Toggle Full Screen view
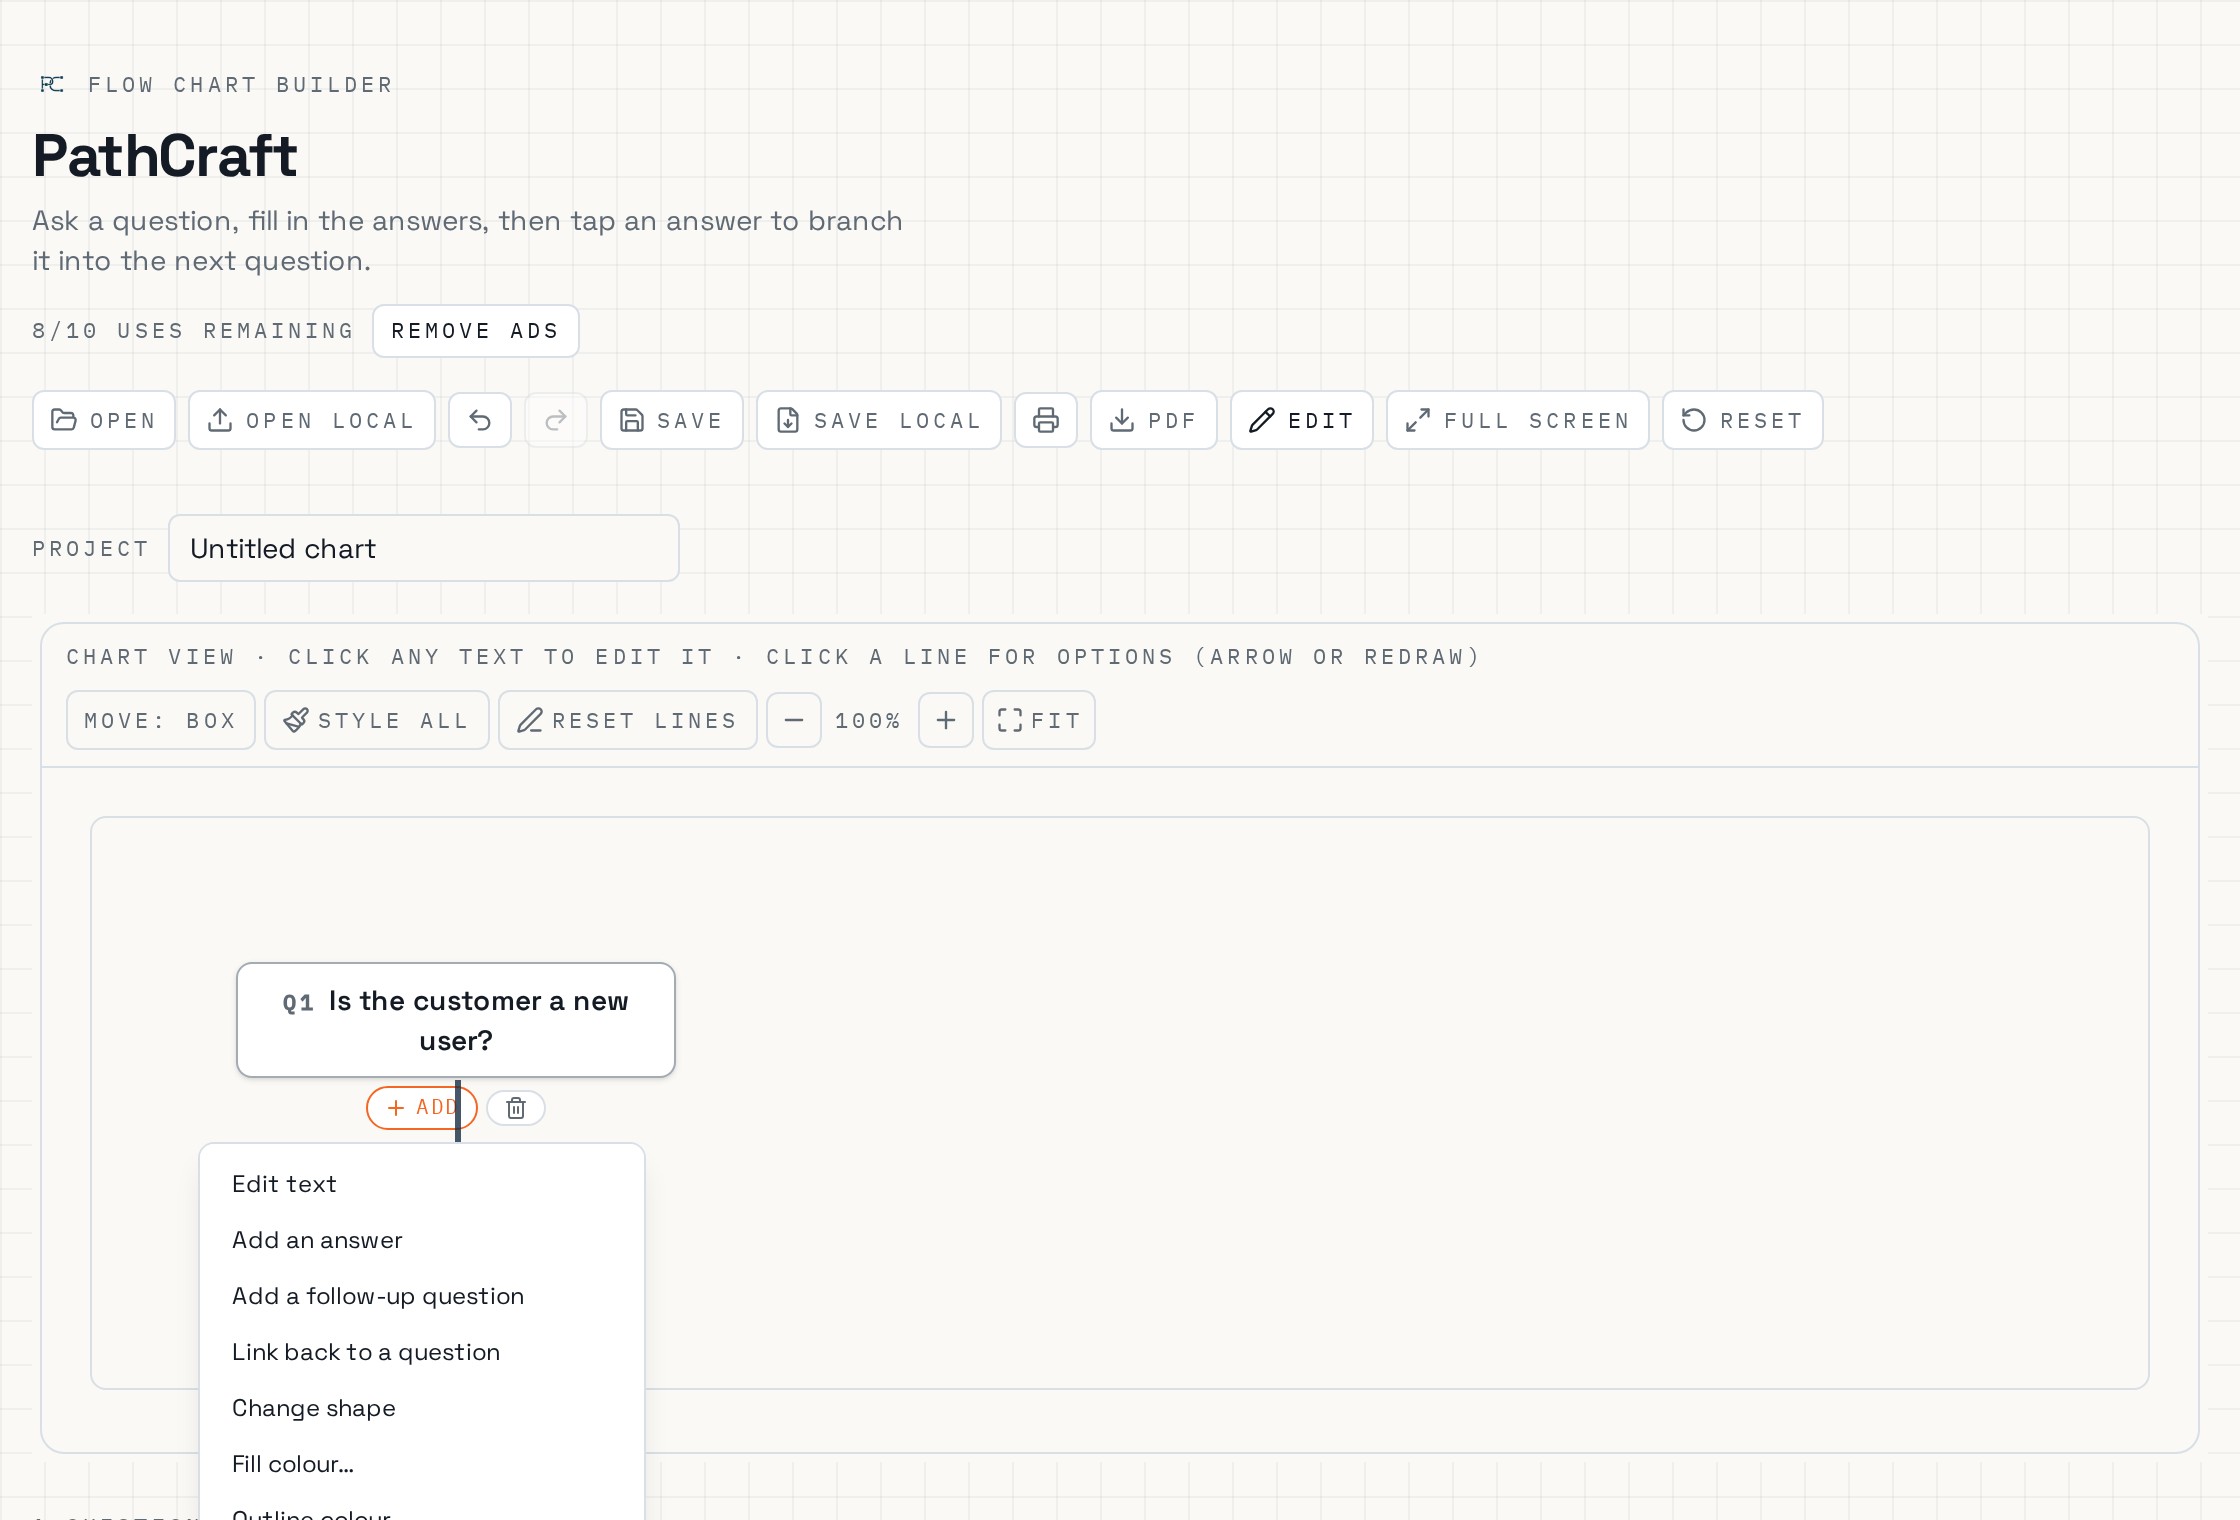Image resolution: width=2240 pixels, height=1520 pixels. pos(1518,420)
